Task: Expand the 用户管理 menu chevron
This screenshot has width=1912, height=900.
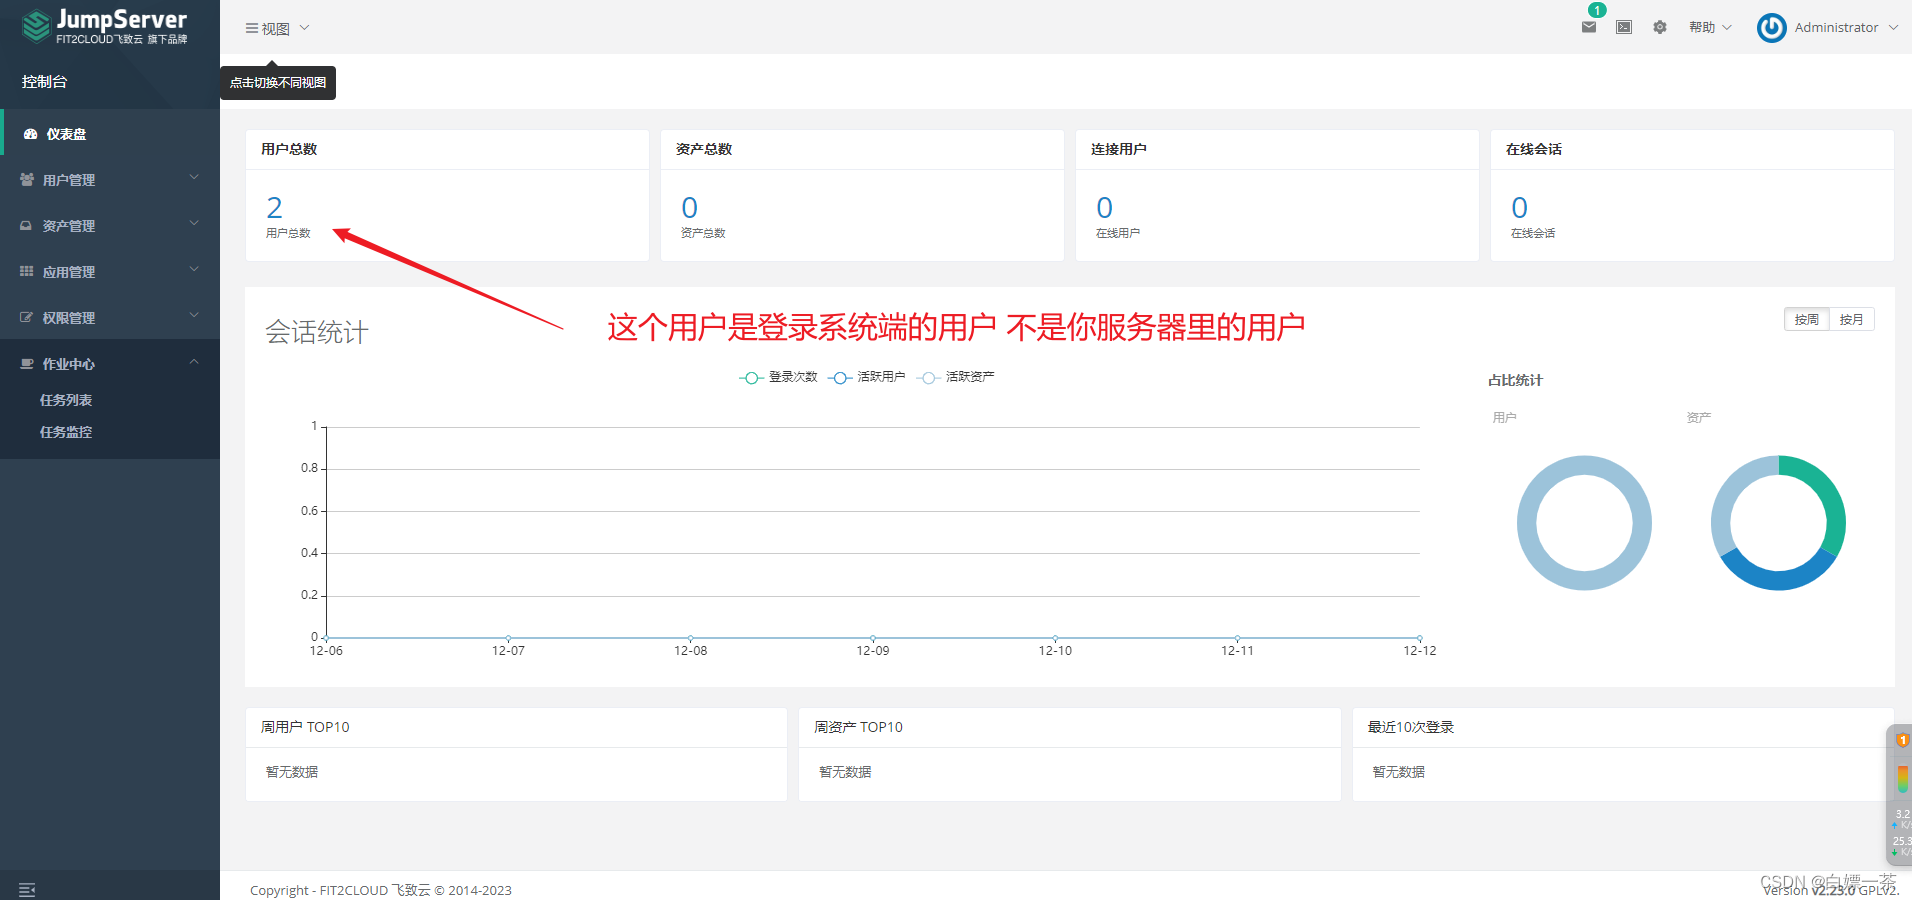Action: point(194,177)
